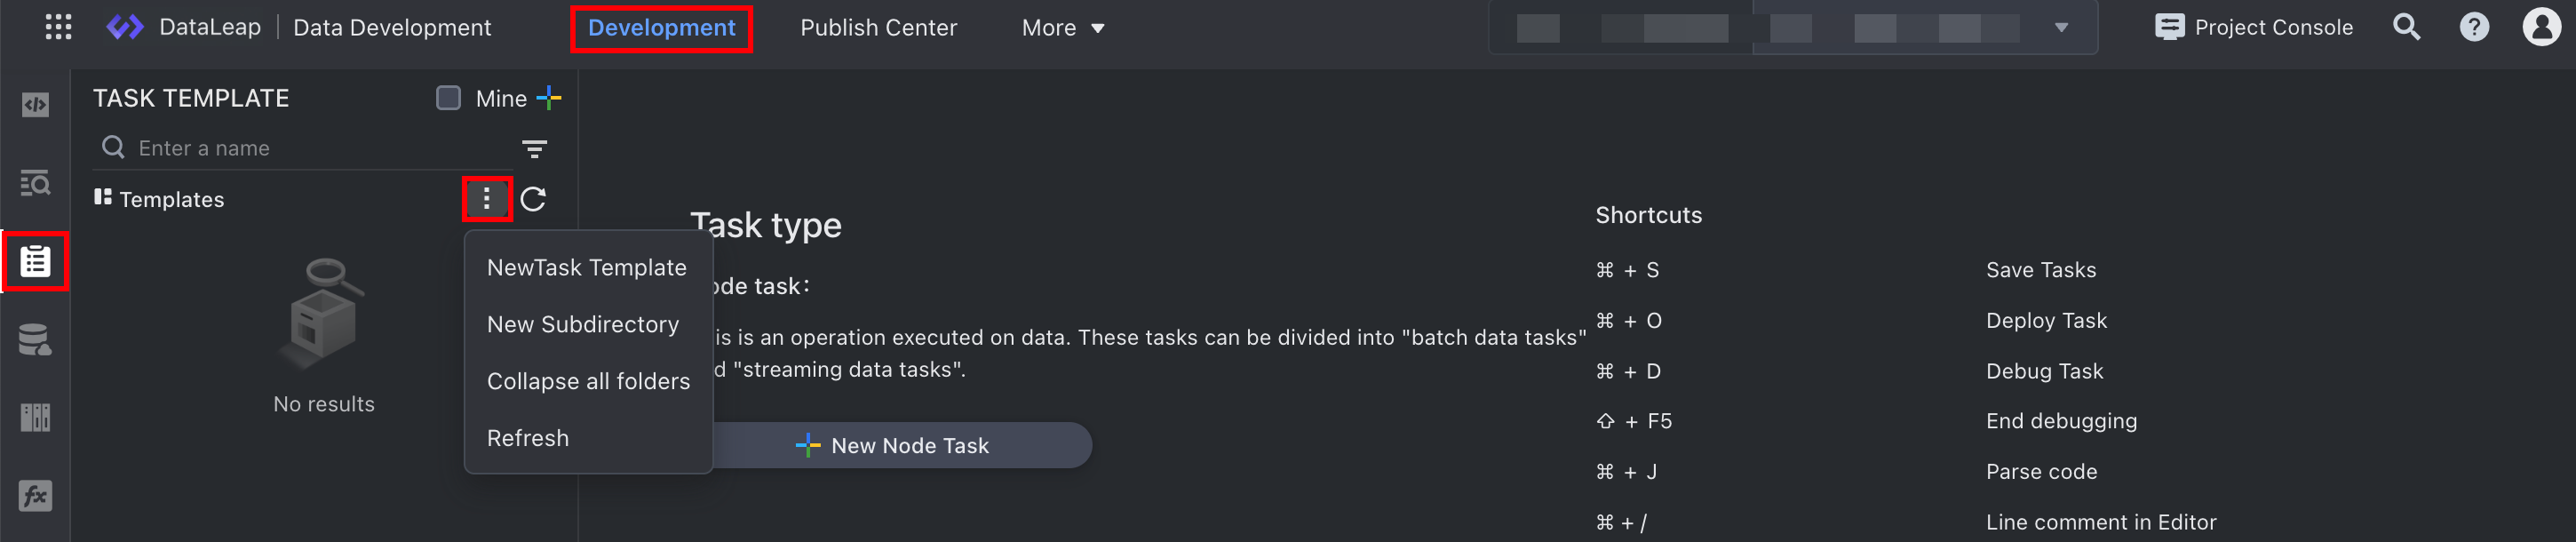Open the project selector dropdown arrow
Screen dimensions: 2576x542
[2061, 28]
